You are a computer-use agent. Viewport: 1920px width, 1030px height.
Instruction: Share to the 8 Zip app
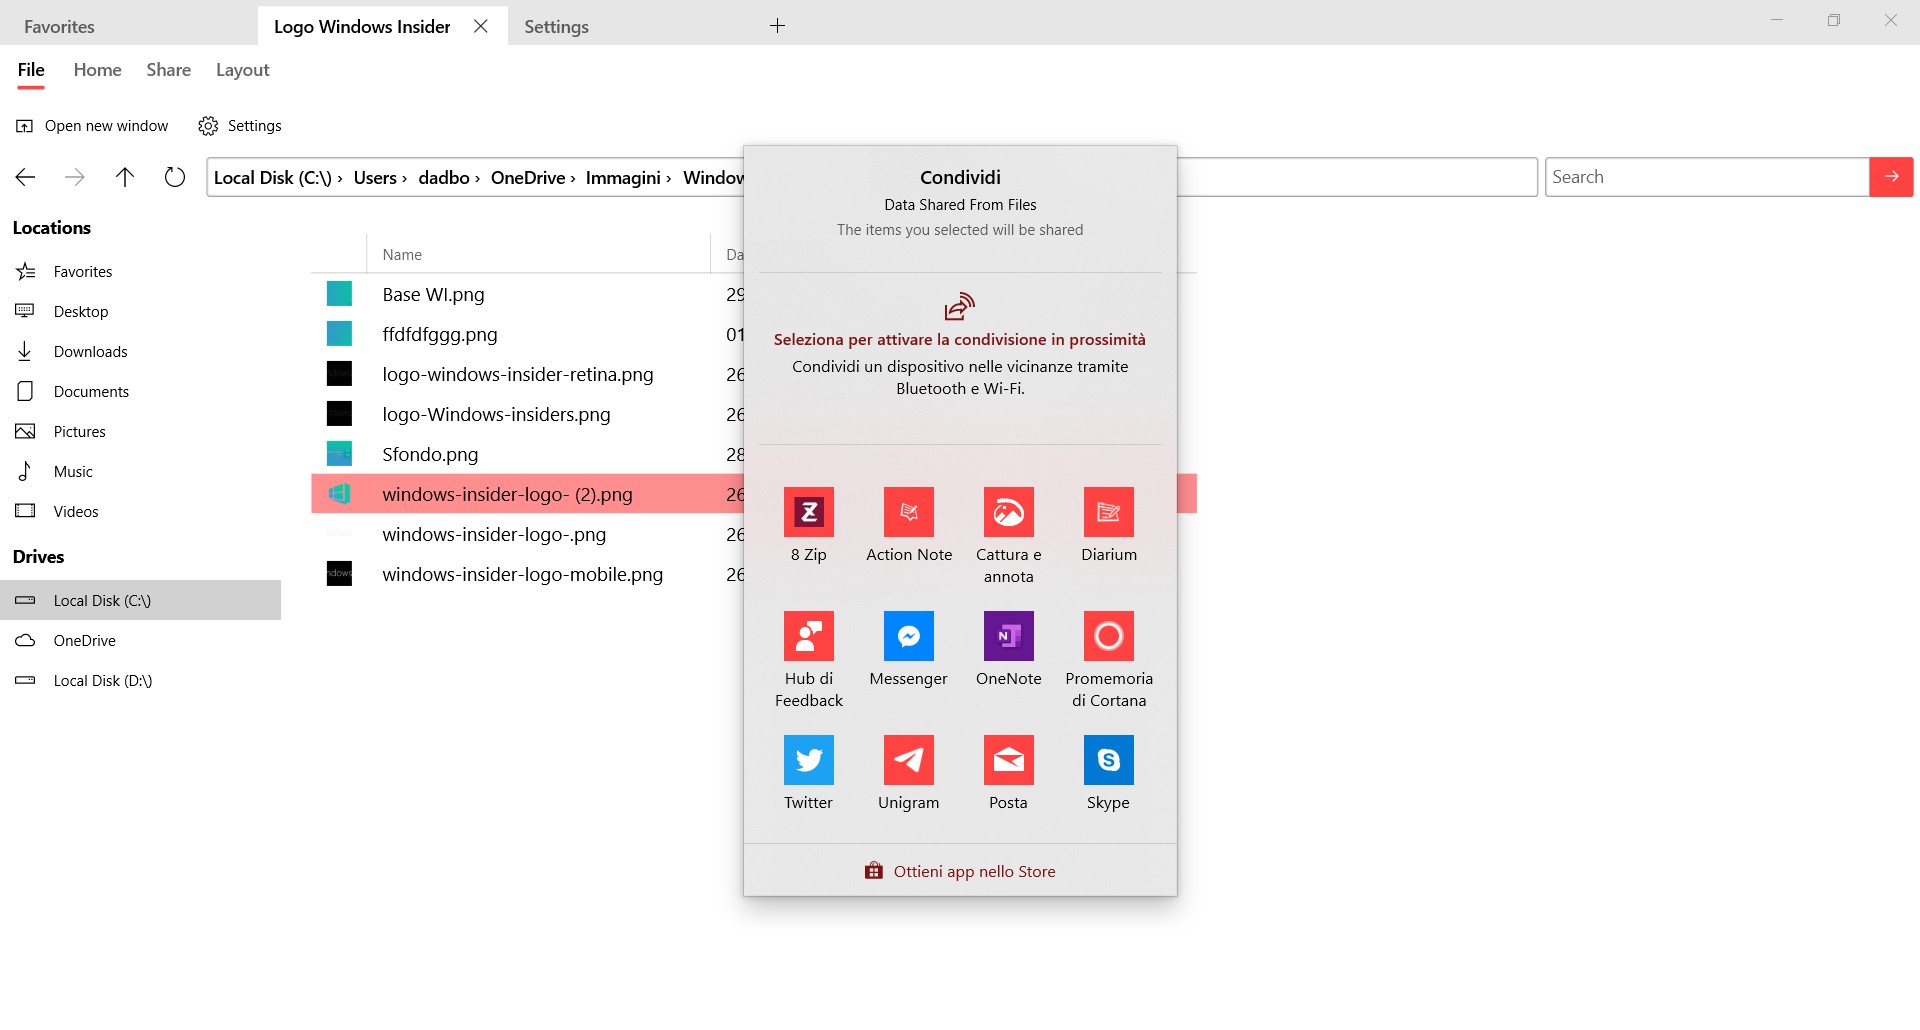[x=808, y=526]
